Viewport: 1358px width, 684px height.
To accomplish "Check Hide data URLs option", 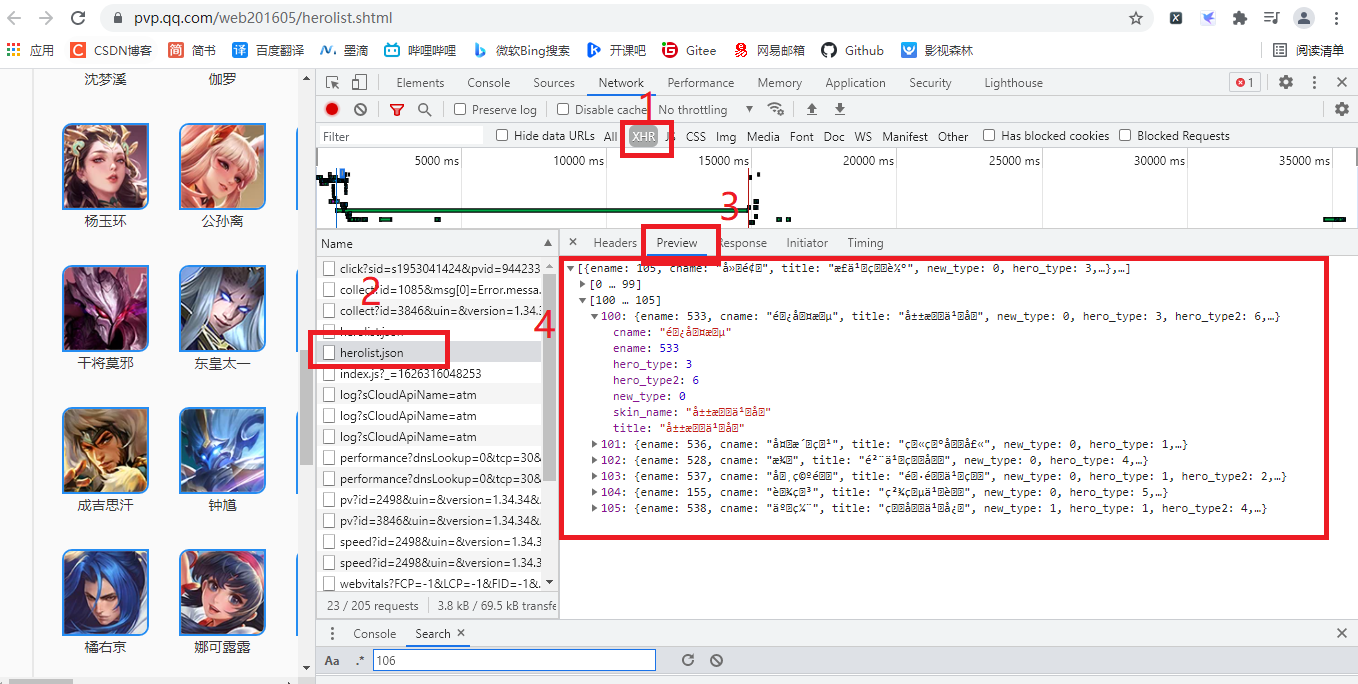I will pos(502,136).
